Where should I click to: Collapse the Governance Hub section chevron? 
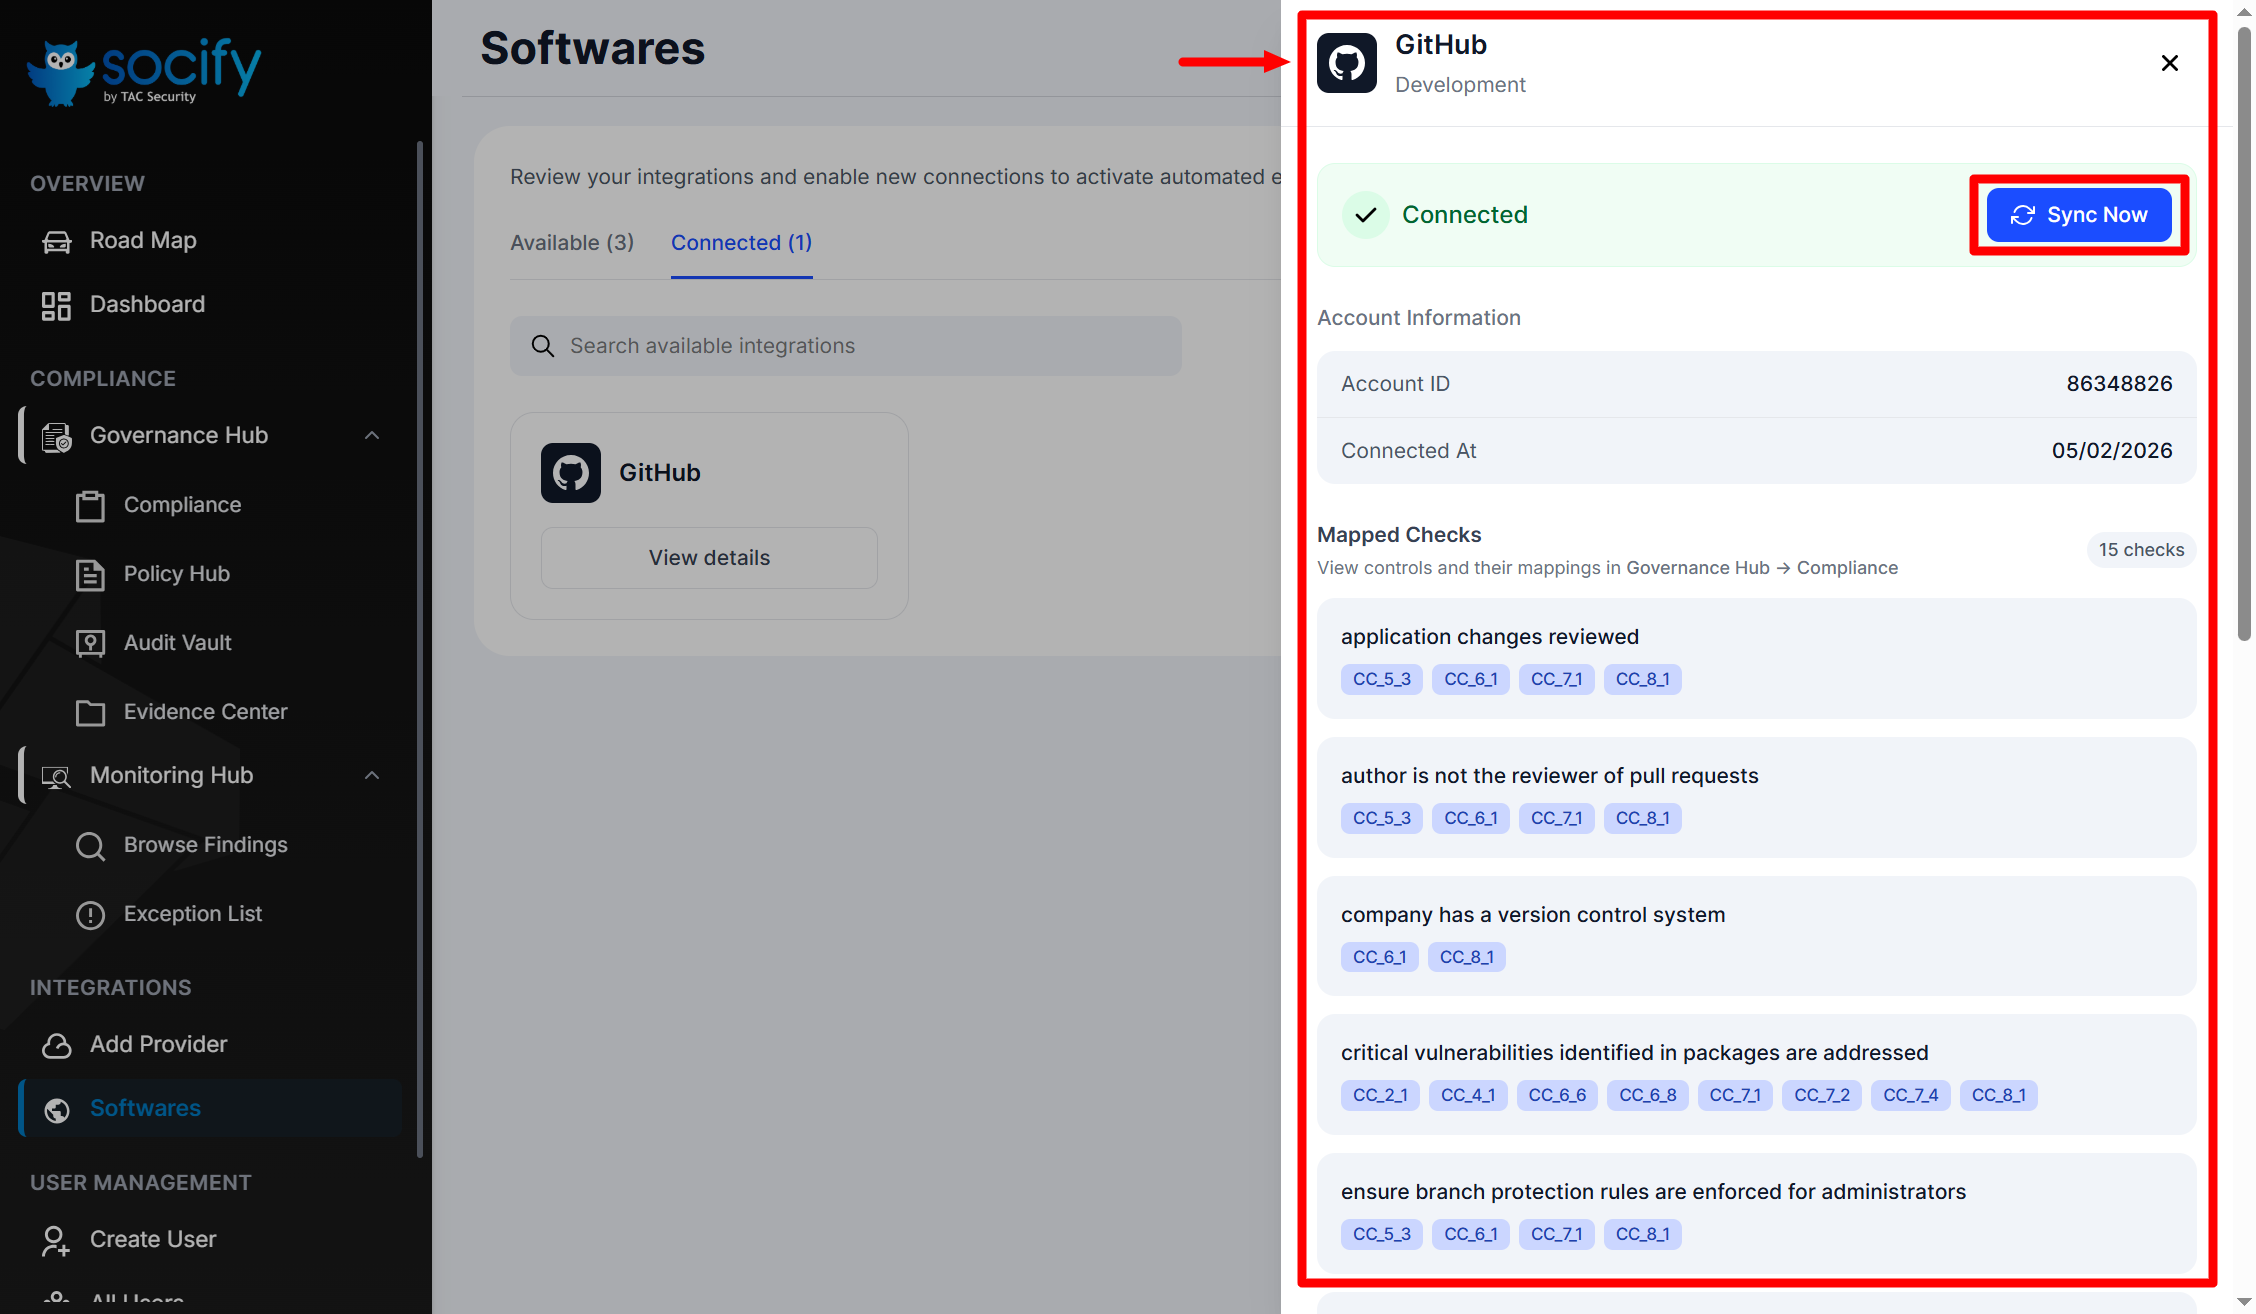[372, 435]
